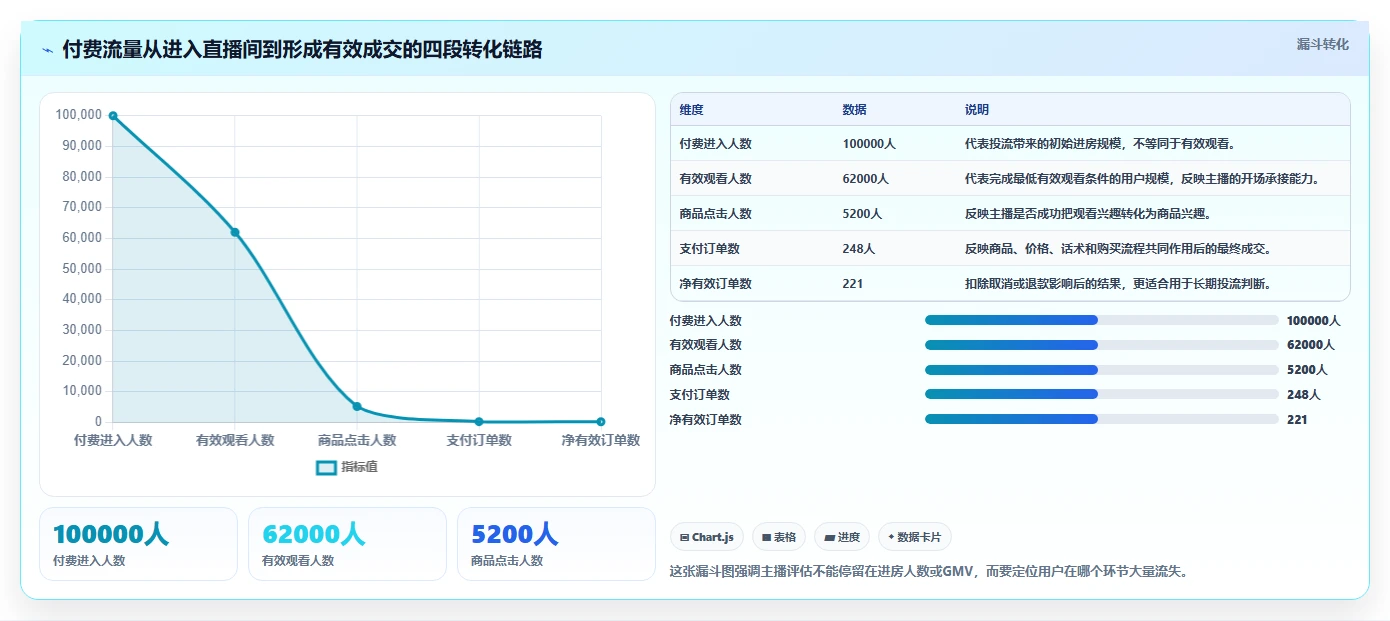
Task: Open the 62000人 有效观看人数 stat card
Action: (x=347, y=544)
